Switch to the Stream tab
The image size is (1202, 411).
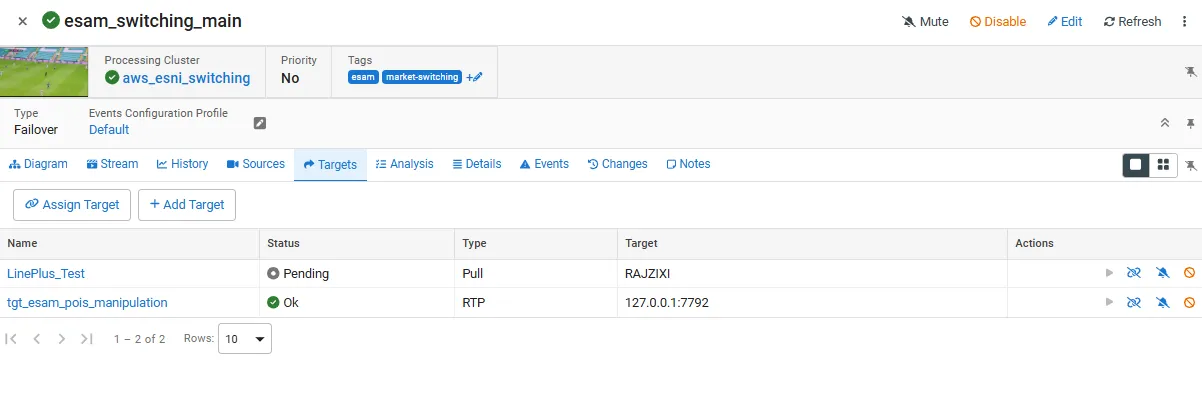point(112,164)
